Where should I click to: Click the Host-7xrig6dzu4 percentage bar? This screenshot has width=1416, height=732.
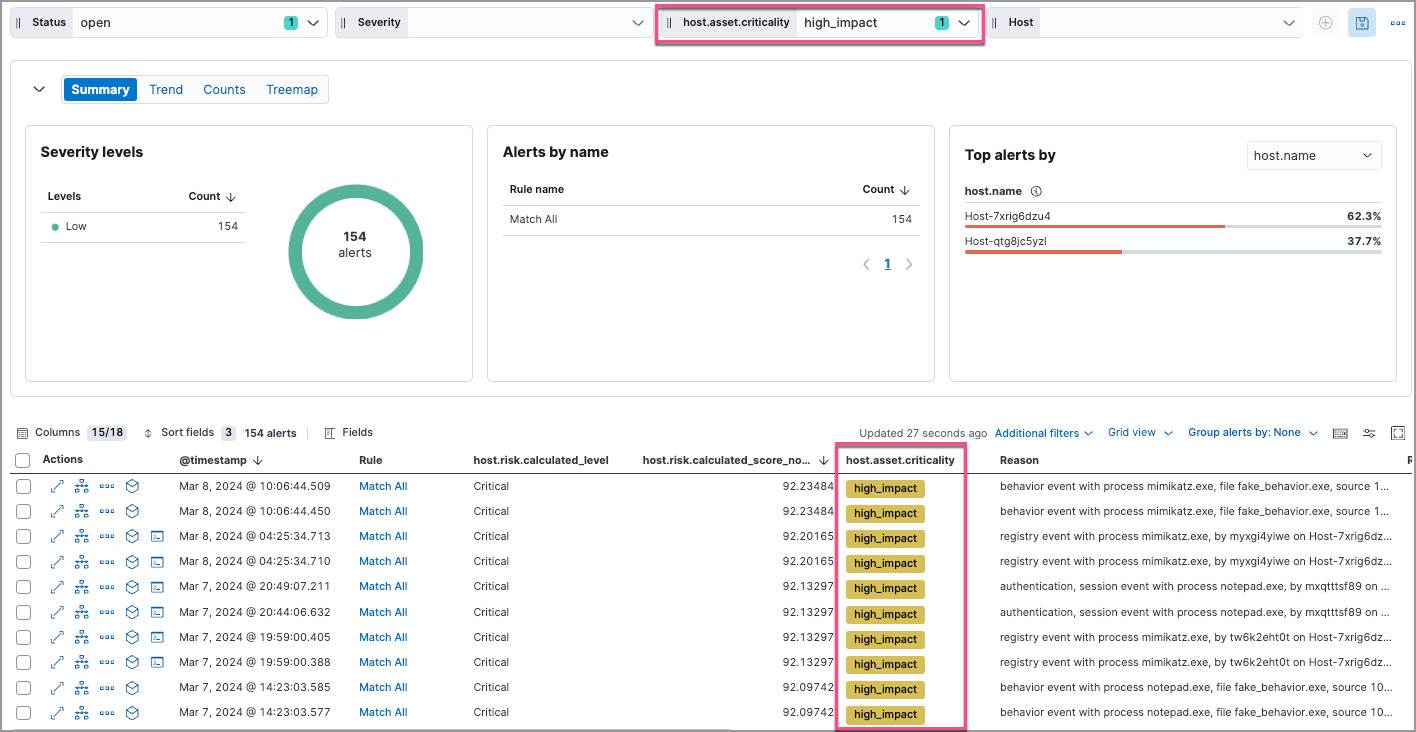(x=1095, y=226)
